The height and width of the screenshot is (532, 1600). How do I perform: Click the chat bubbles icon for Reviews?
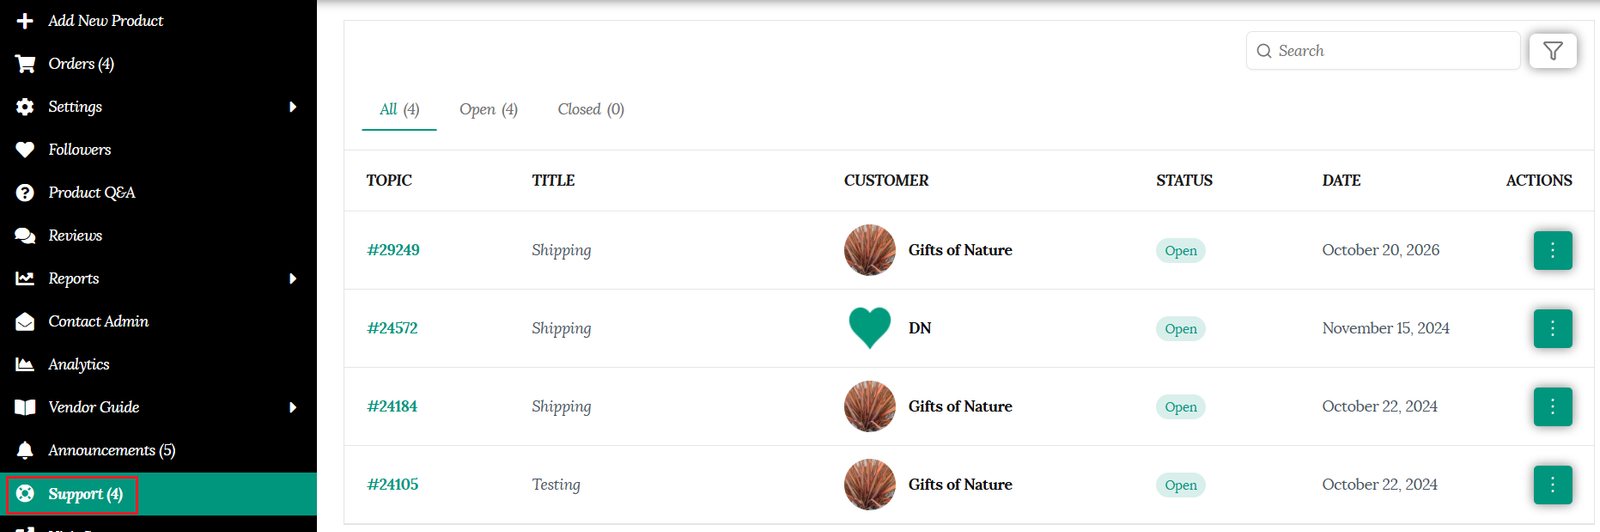25,235
